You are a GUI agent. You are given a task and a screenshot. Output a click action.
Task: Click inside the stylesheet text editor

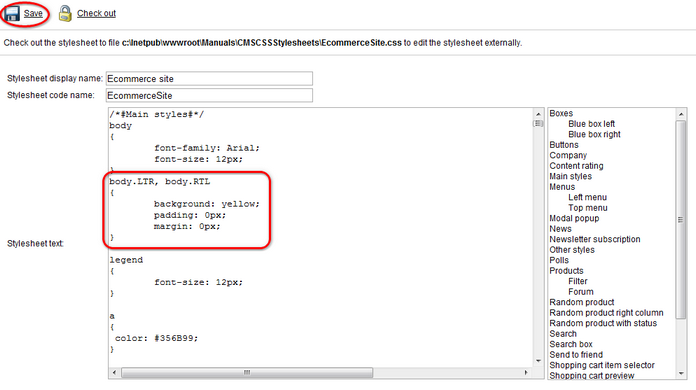pos(320,237)
